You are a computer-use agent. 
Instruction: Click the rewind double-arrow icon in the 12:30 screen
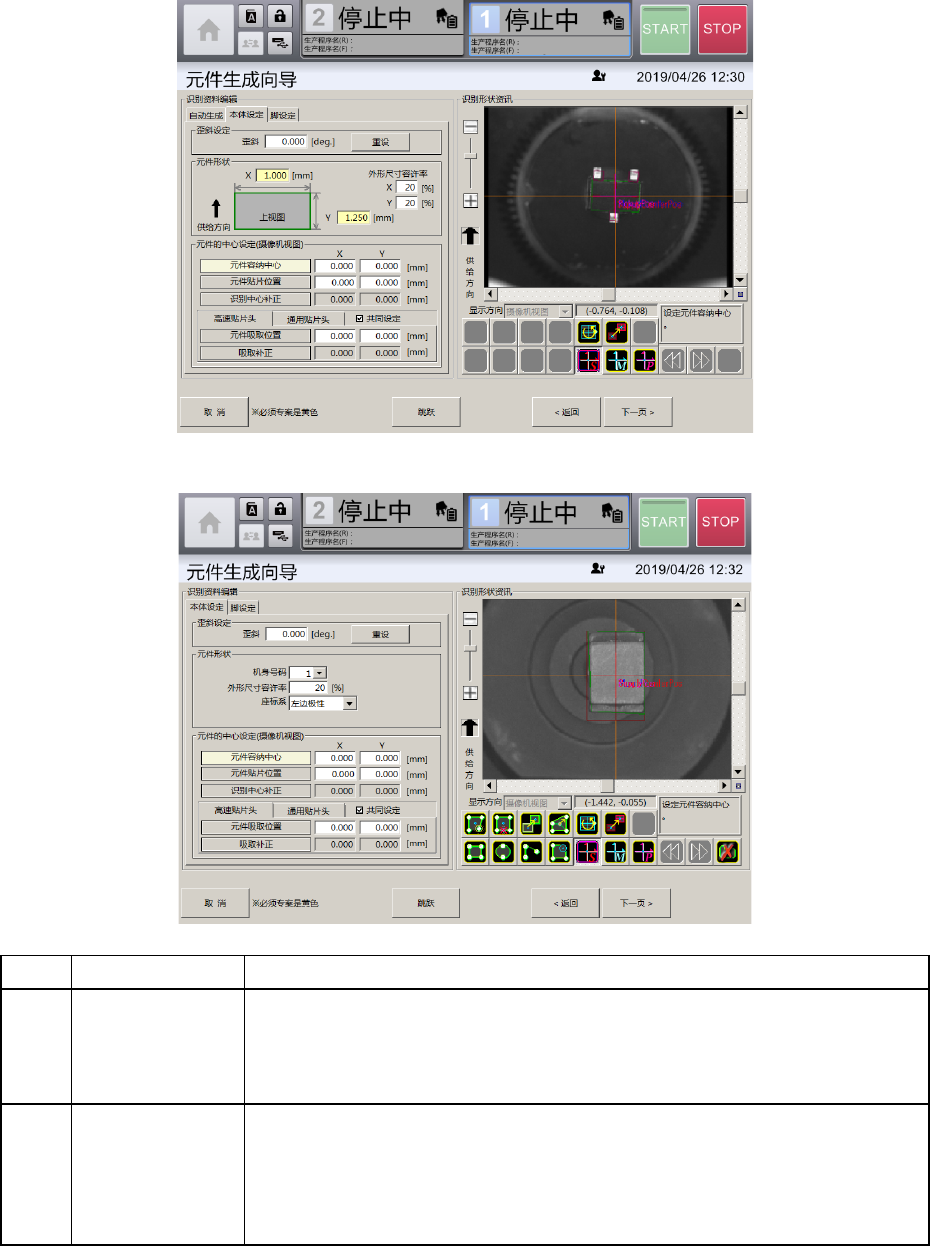click(x=673, y=360)
